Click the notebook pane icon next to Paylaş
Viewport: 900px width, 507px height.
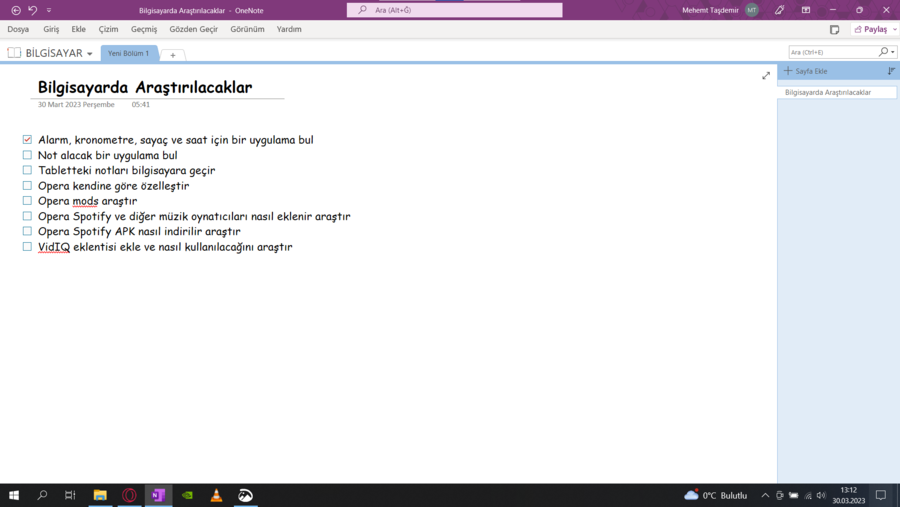835,30
